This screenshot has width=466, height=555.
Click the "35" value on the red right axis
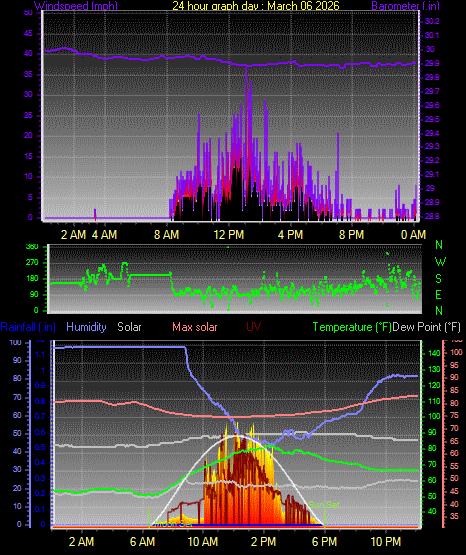[454, 516]
